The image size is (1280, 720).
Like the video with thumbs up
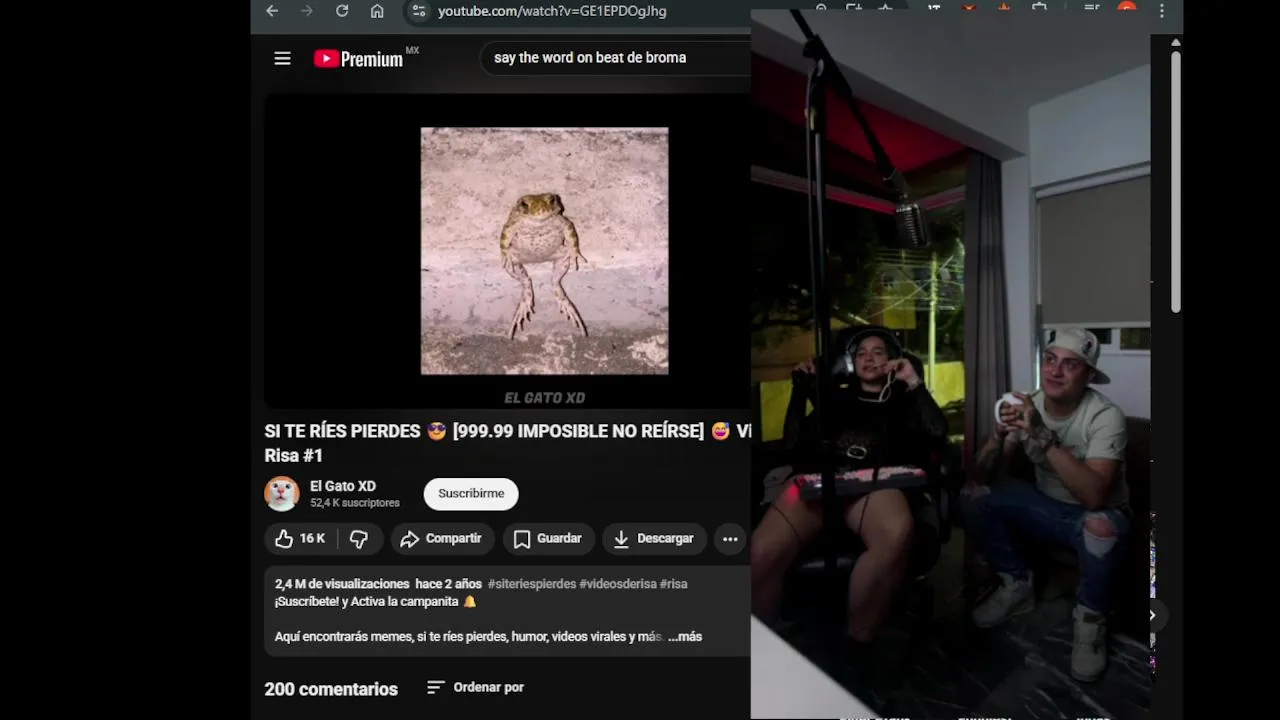[300, 538]
